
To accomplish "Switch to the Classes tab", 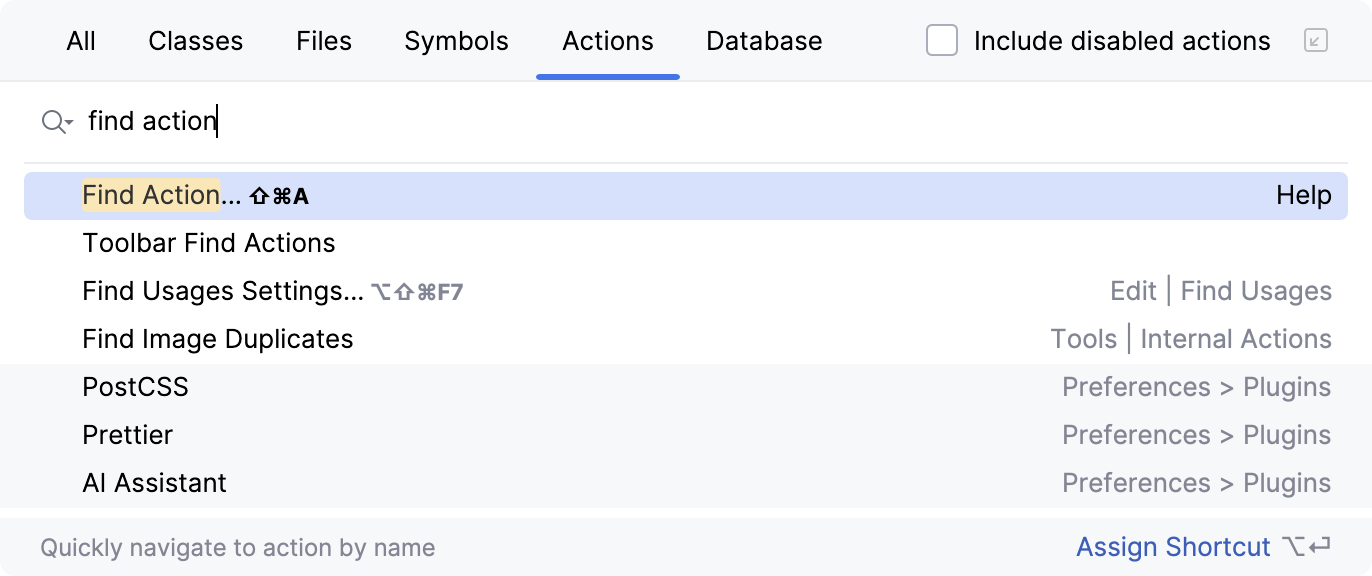I will click(195, 41).
